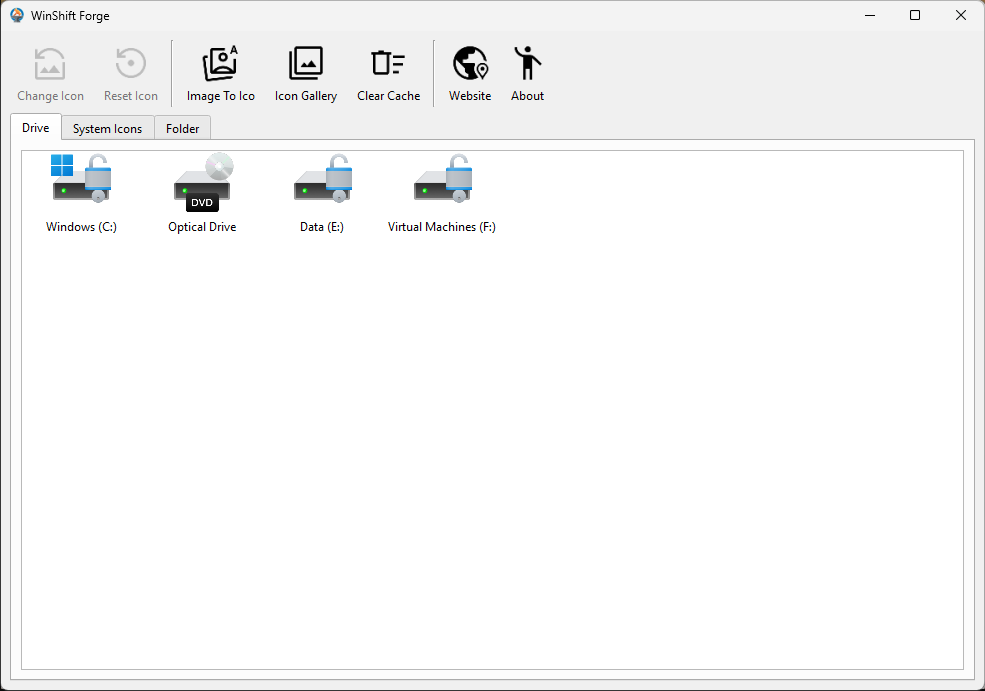
Task: Select the Data (E:) drive icon
Action: click(x=322, y=178)
